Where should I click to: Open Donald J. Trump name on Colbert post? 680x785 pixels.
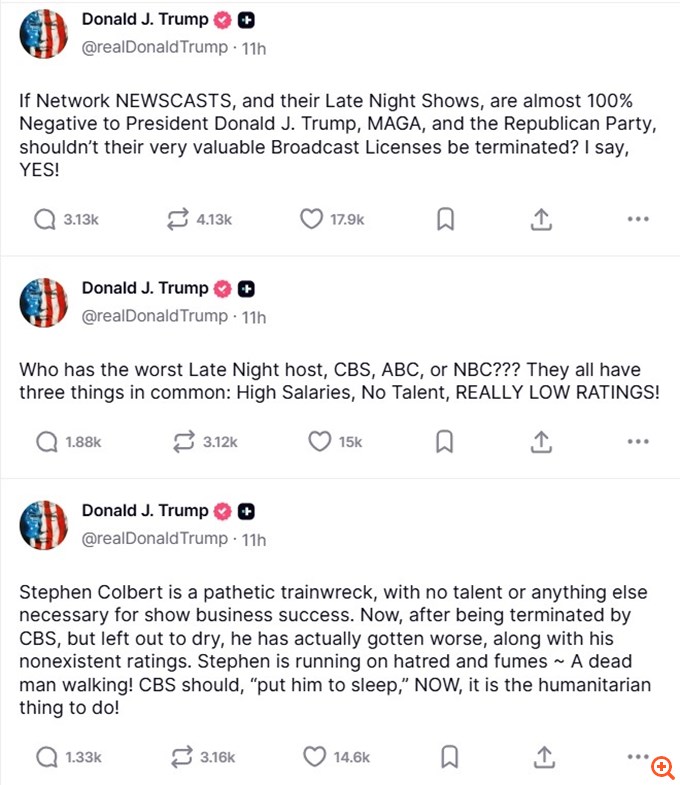coord(145,510)
